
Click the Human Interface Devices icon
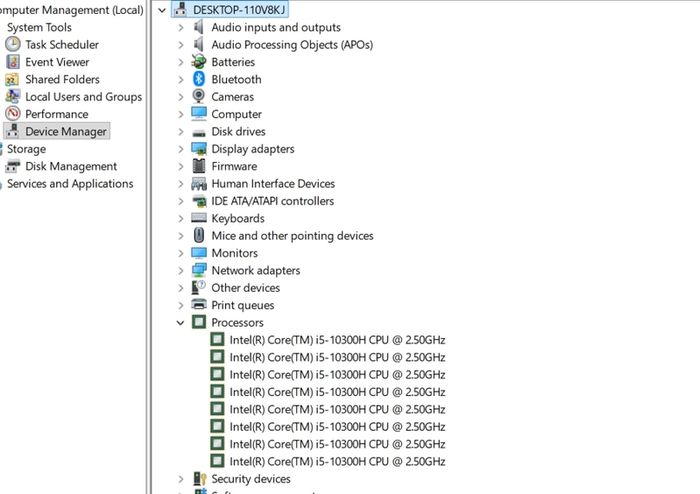[x=199, y=183]
